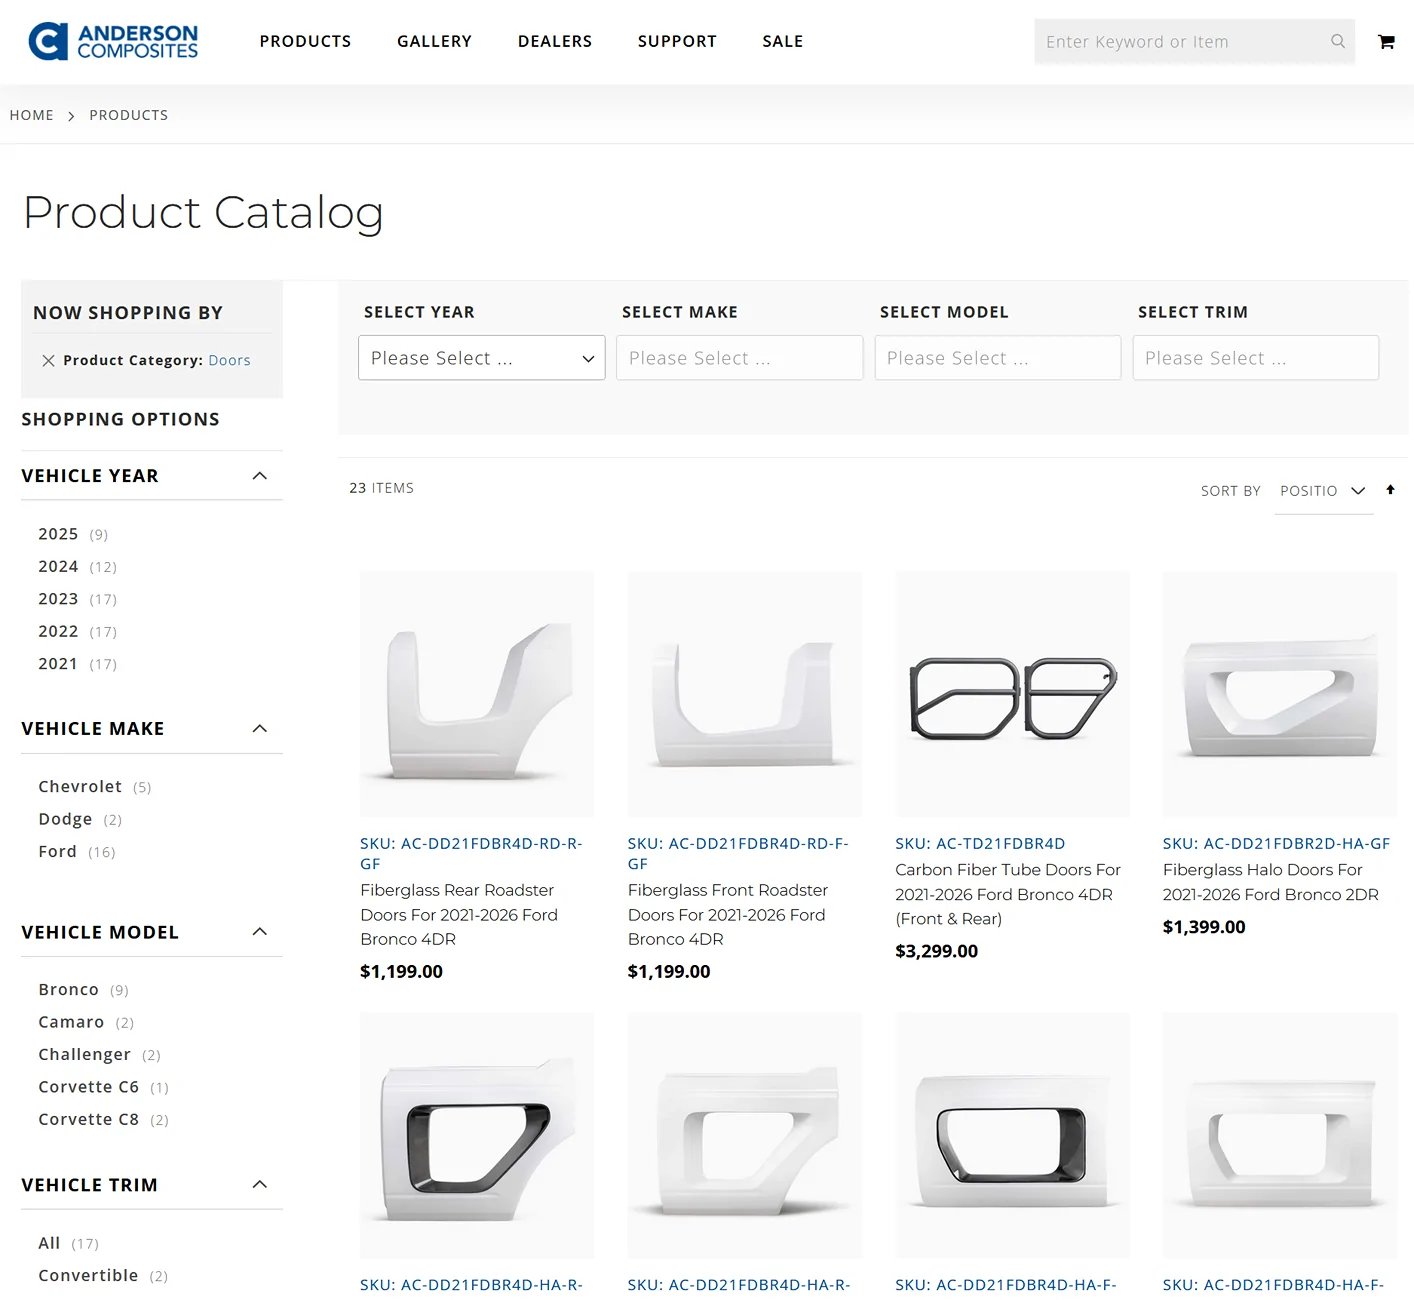Toggle ascending sort direction arrow
The height and width of the screenshot is (1300, 1414).
tap(1390, 490)
